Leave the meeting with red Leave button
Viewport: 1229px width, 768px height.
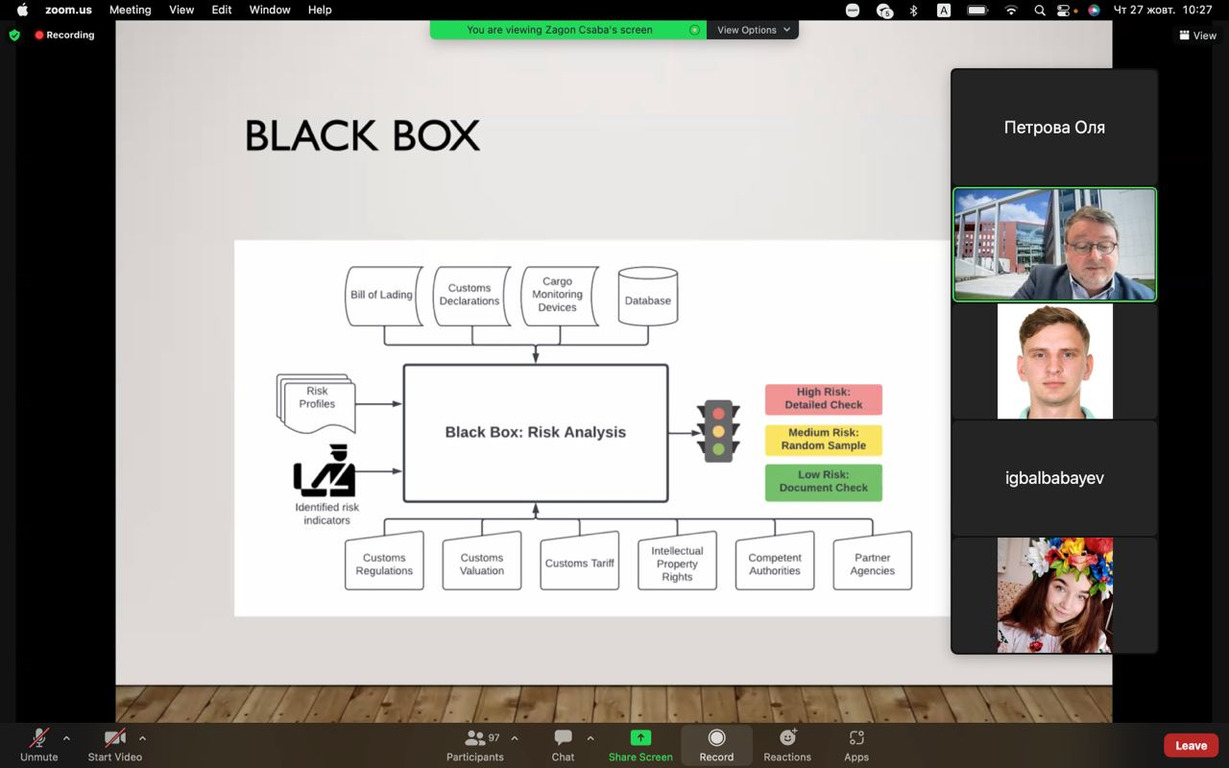[1191, 745]
